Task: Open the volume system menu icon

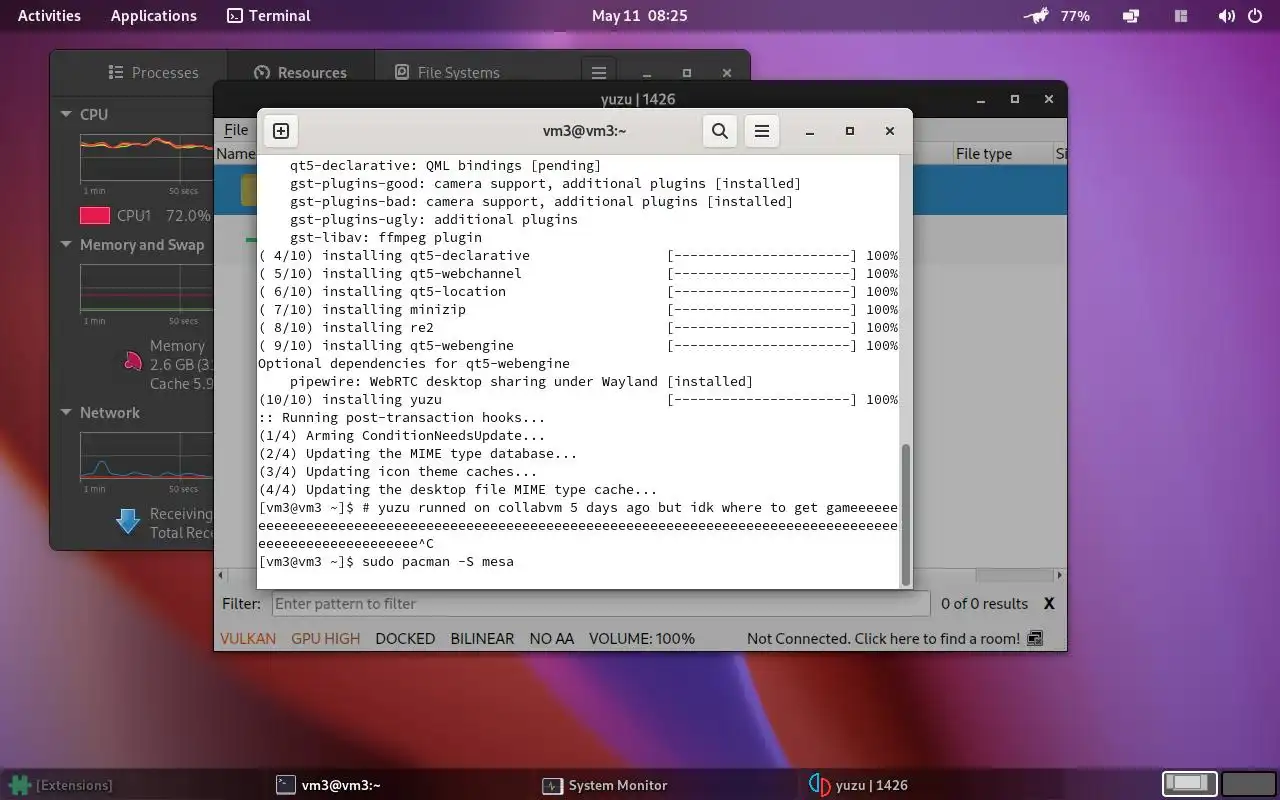Action: coord(1226,16)
